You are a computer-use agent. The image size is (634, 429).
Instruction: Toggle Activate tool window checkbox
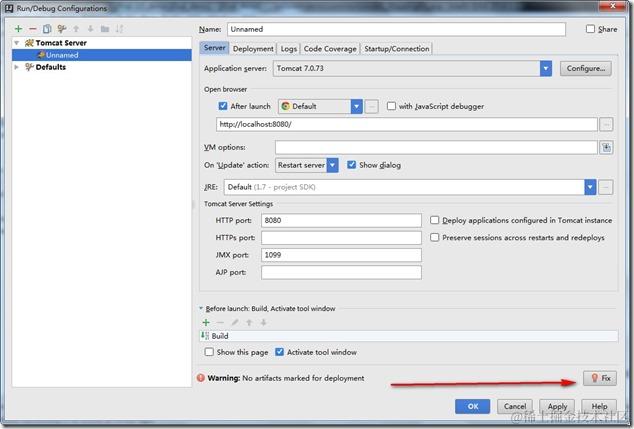point(279,352)
